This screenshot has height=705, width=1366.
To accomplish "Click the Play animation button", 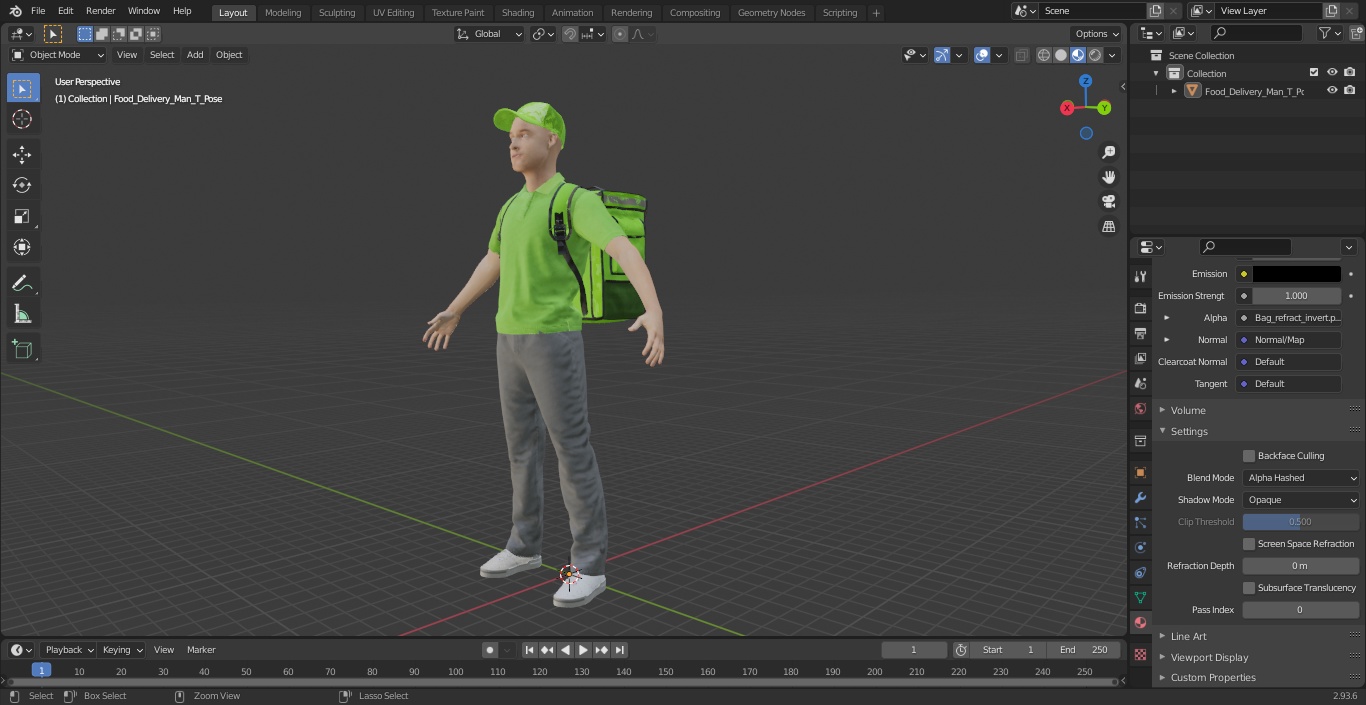I will pyautogui.click(x=584, y=650).
